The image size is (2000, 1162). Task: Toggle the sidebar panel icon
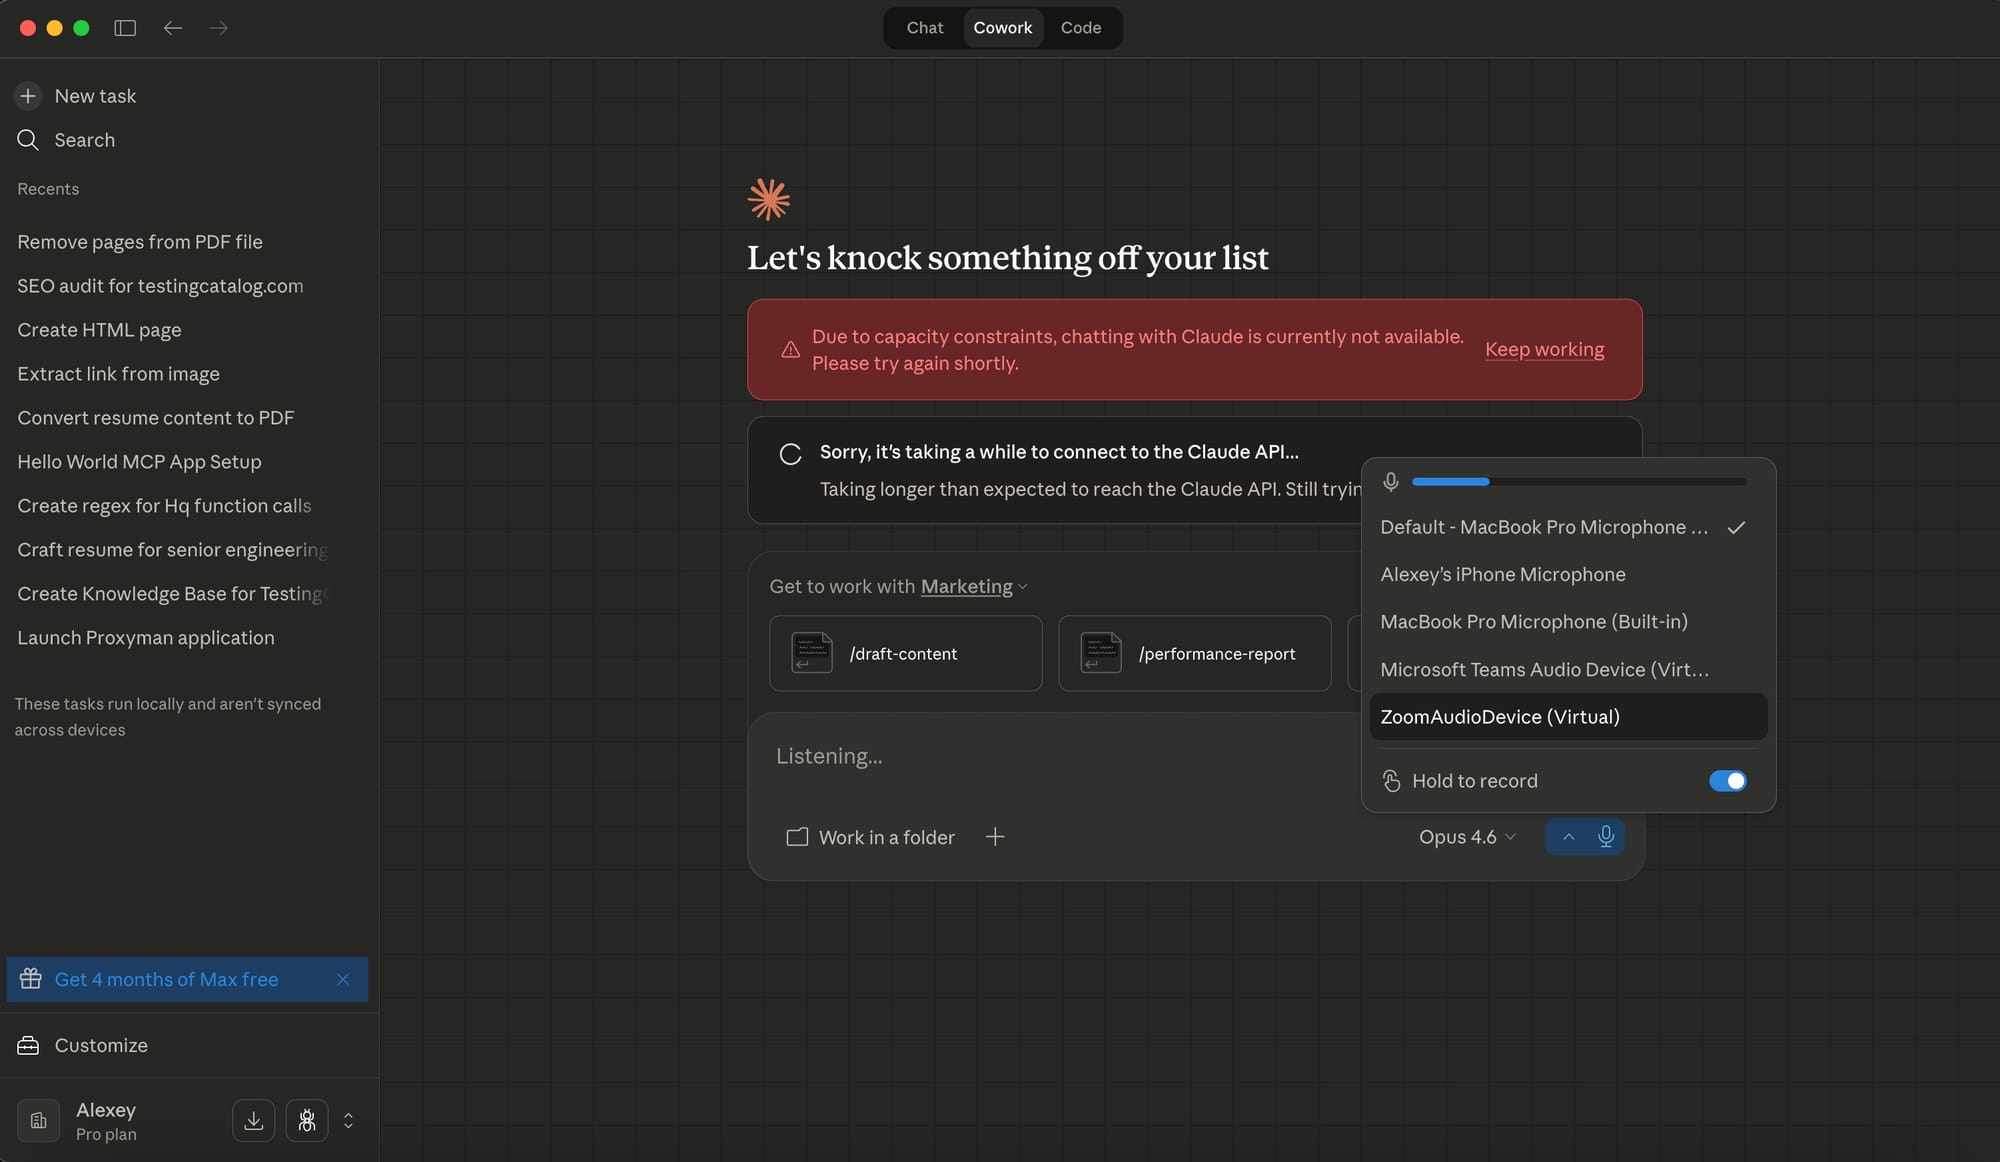pyautogui.click(x=125, y=28)
